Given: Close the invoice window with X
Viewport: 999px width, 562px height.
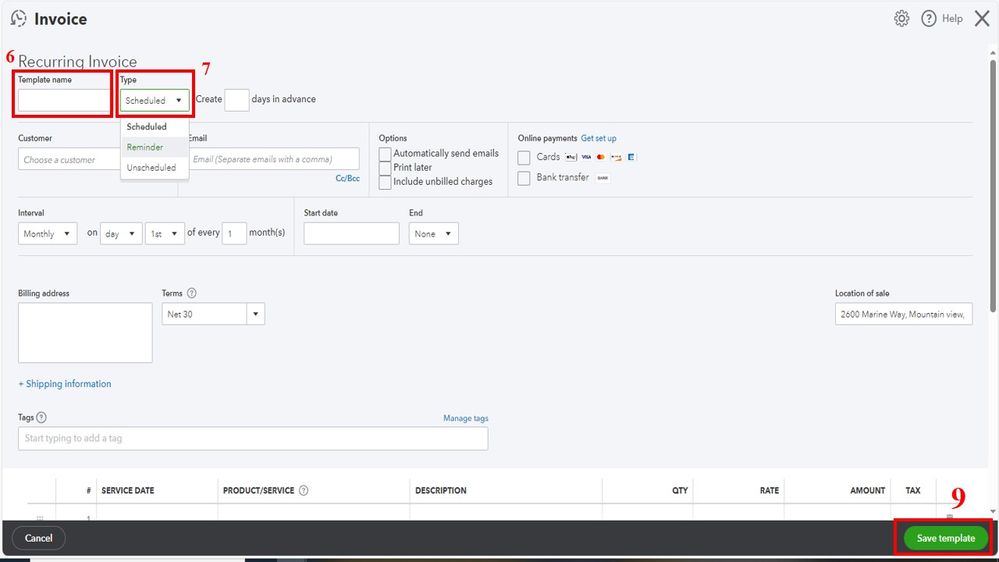Looking at the screenshot, I should tap(982, 18).
